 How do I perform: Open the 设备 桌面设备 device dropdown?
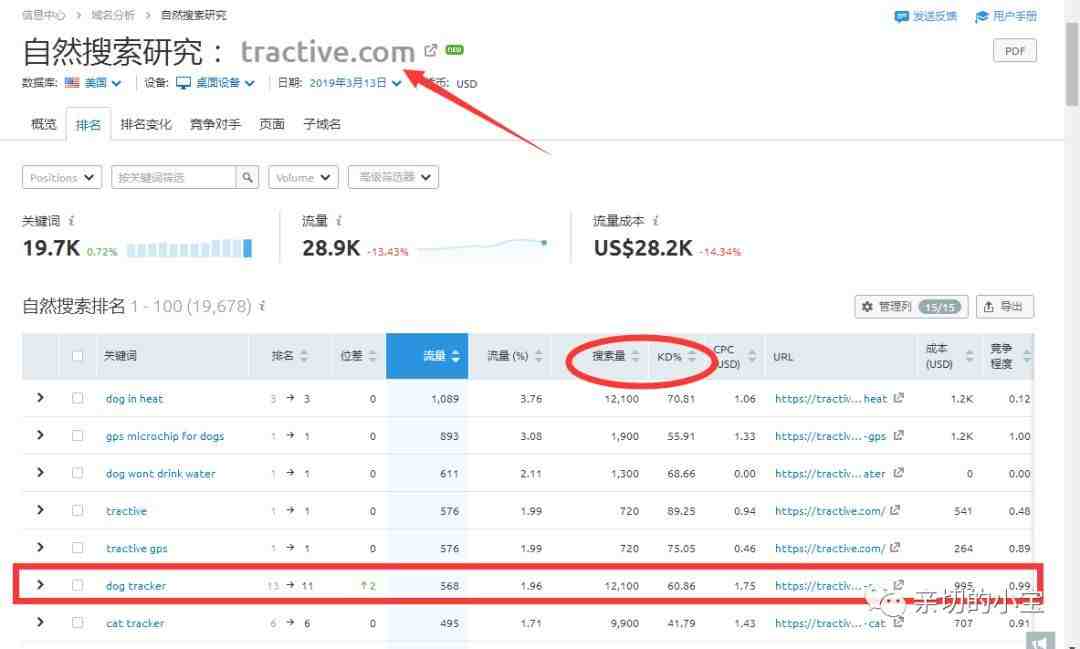[216, 83]
